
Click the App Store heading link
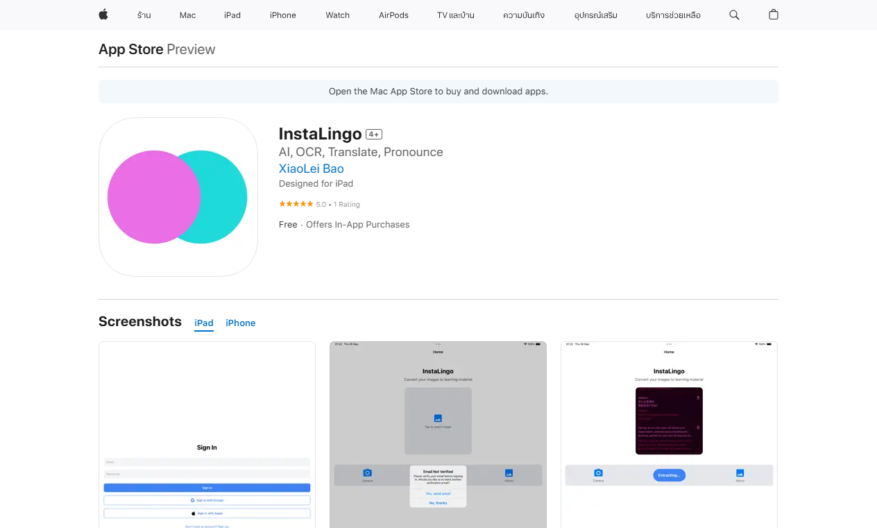pos(131,49)
